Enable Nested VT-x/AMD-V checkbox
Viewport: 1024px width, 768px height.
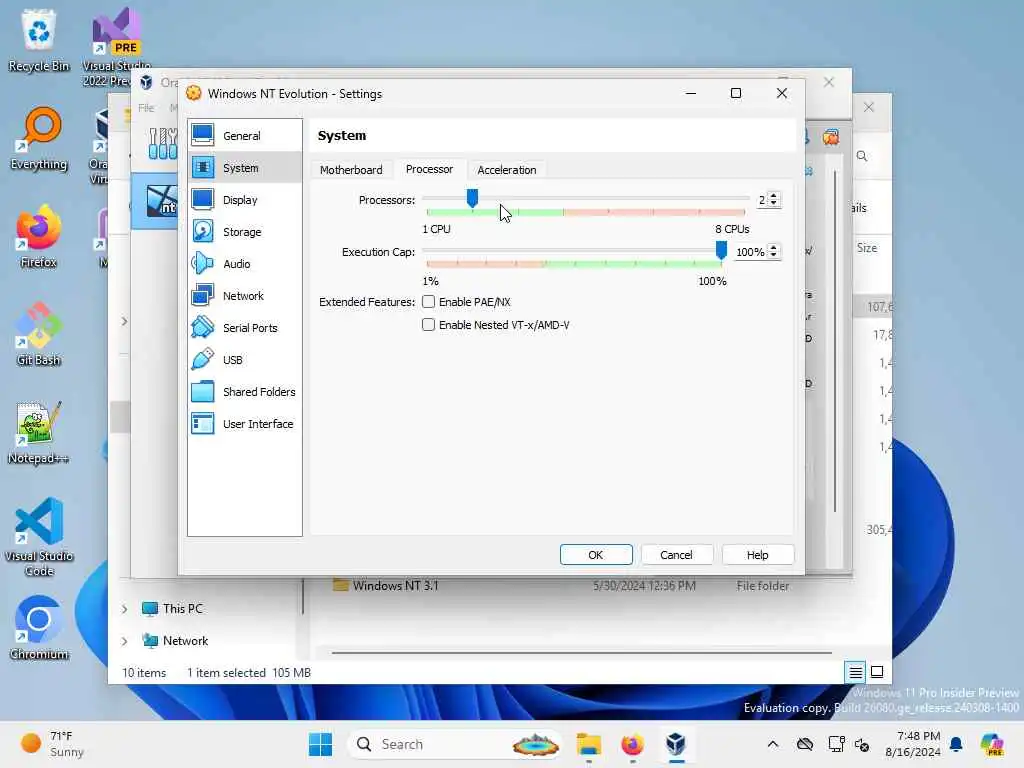[x=428, y=325]
